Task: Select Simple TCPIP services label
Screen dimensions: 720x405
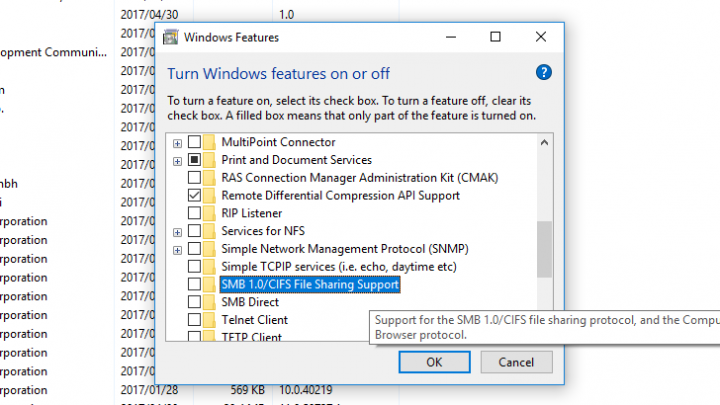Action: click(x=339, y=267)
